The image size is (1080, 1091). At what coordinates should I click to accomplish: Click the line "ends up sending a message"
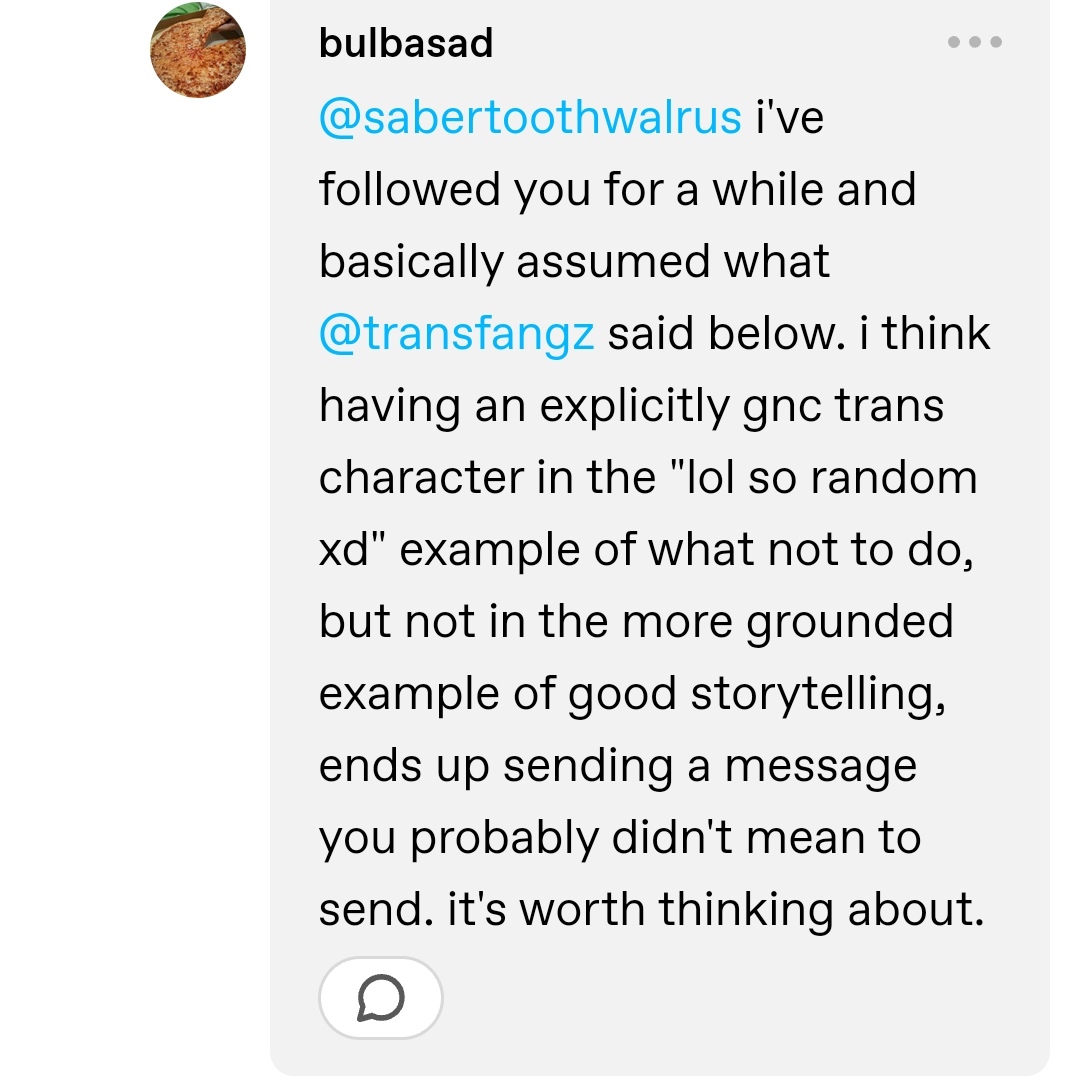[x=617, y=766]
